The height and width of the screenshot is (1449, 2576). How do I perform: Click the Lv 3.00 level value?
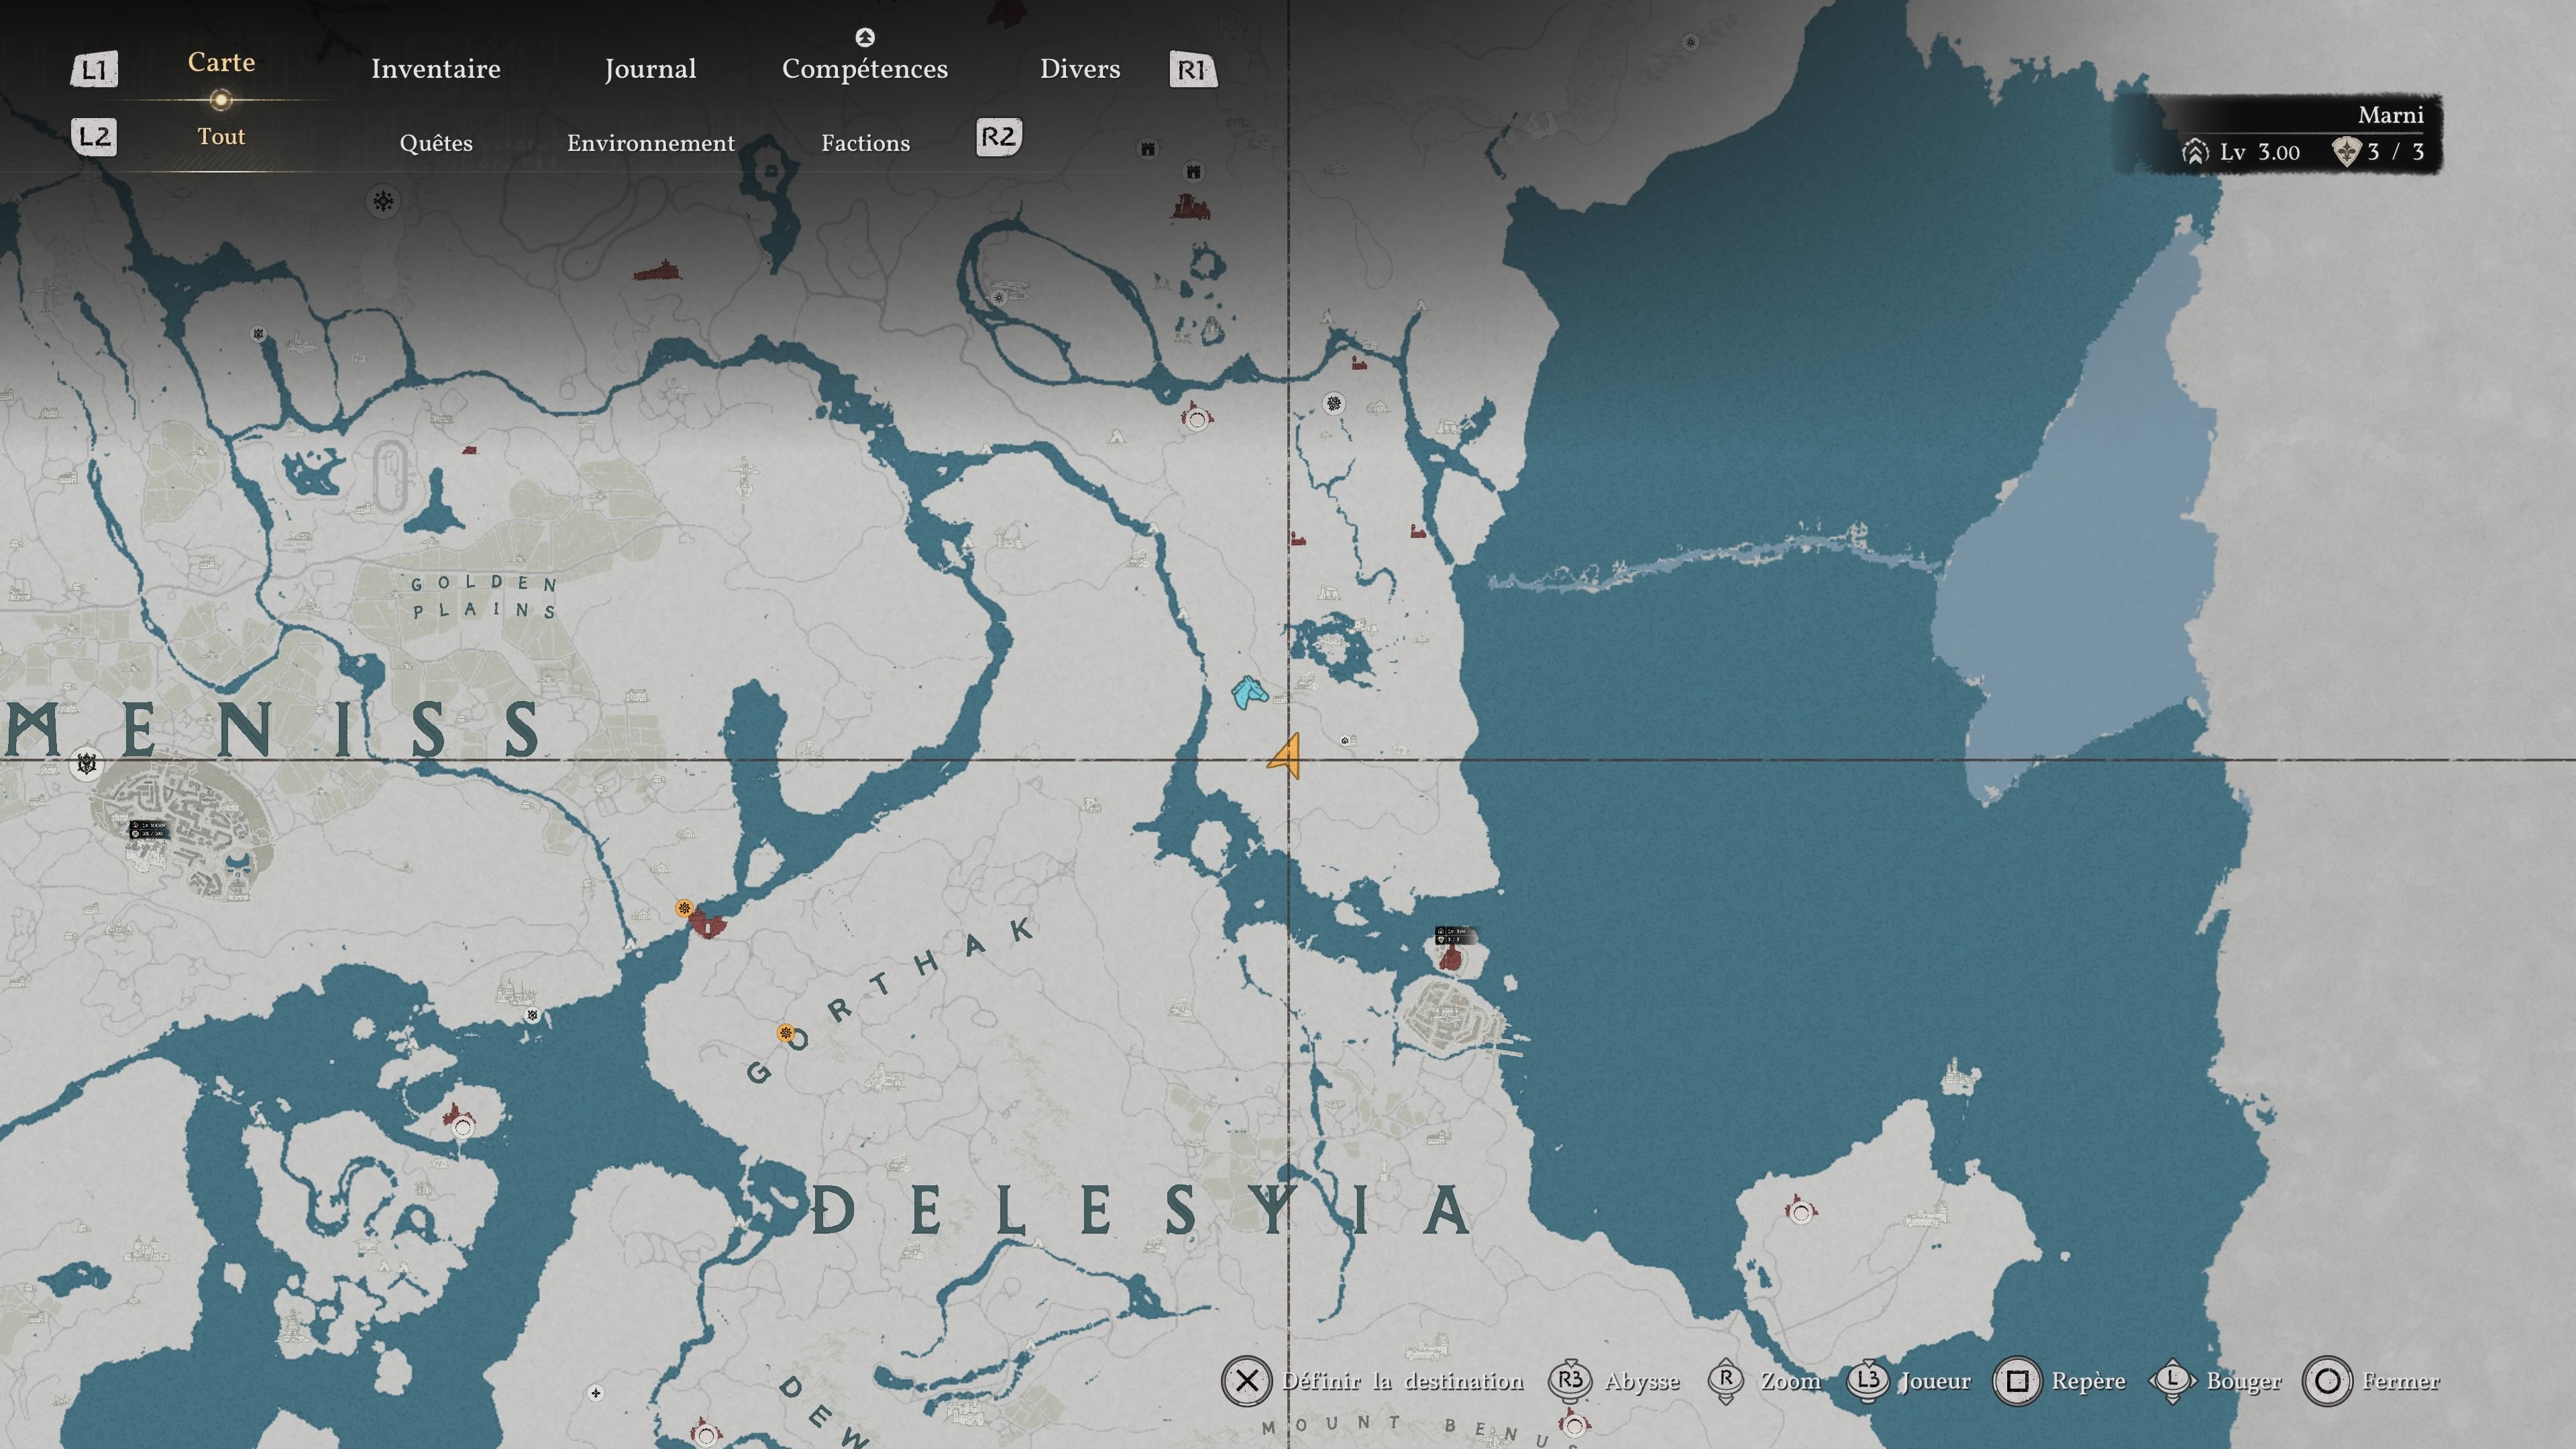(x=2260, y=152)
